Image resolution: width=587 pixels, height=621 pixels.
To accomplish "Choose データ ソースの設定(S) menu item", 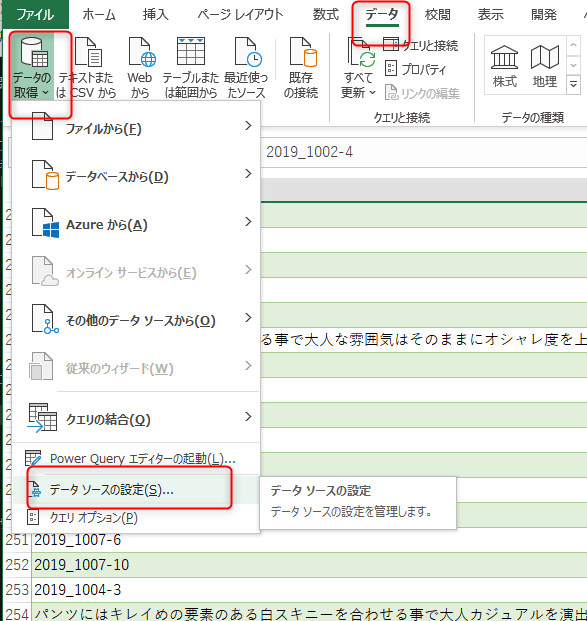I will coord(136,490).
